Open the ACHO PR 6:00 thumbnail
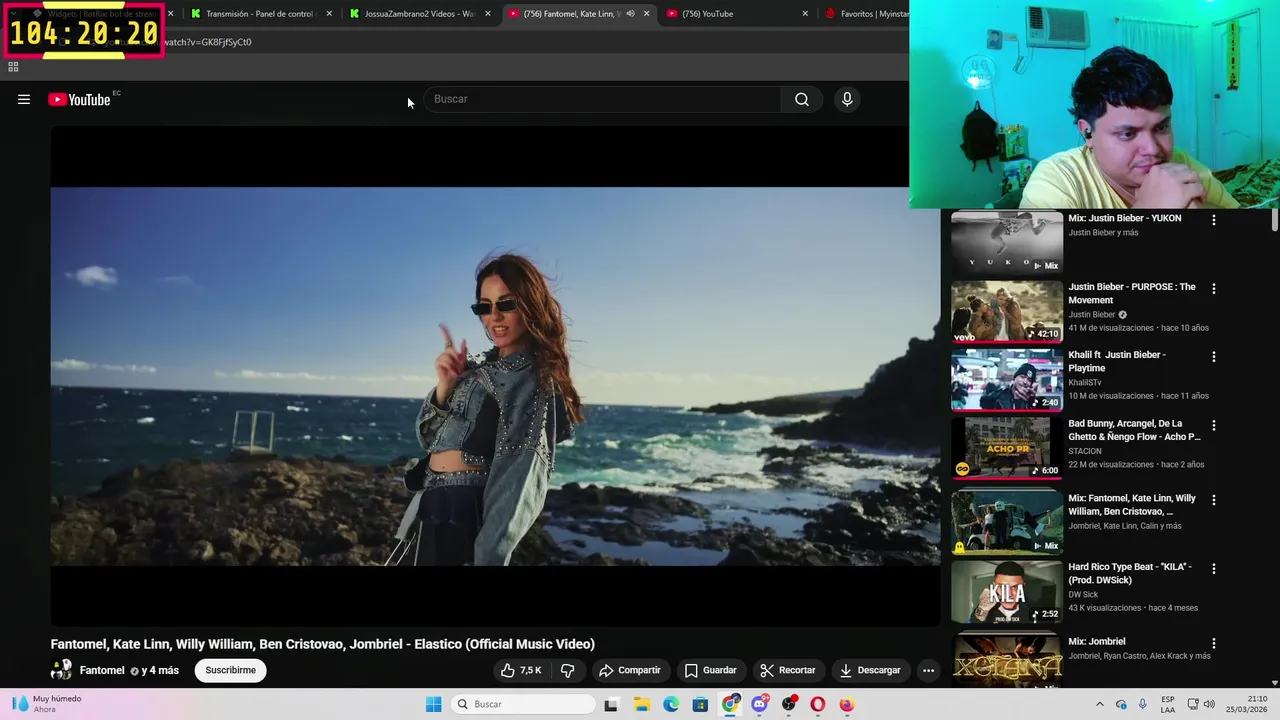Image resolution: width=1280 pixels, height=720 pixels. tap(1007, 447)
